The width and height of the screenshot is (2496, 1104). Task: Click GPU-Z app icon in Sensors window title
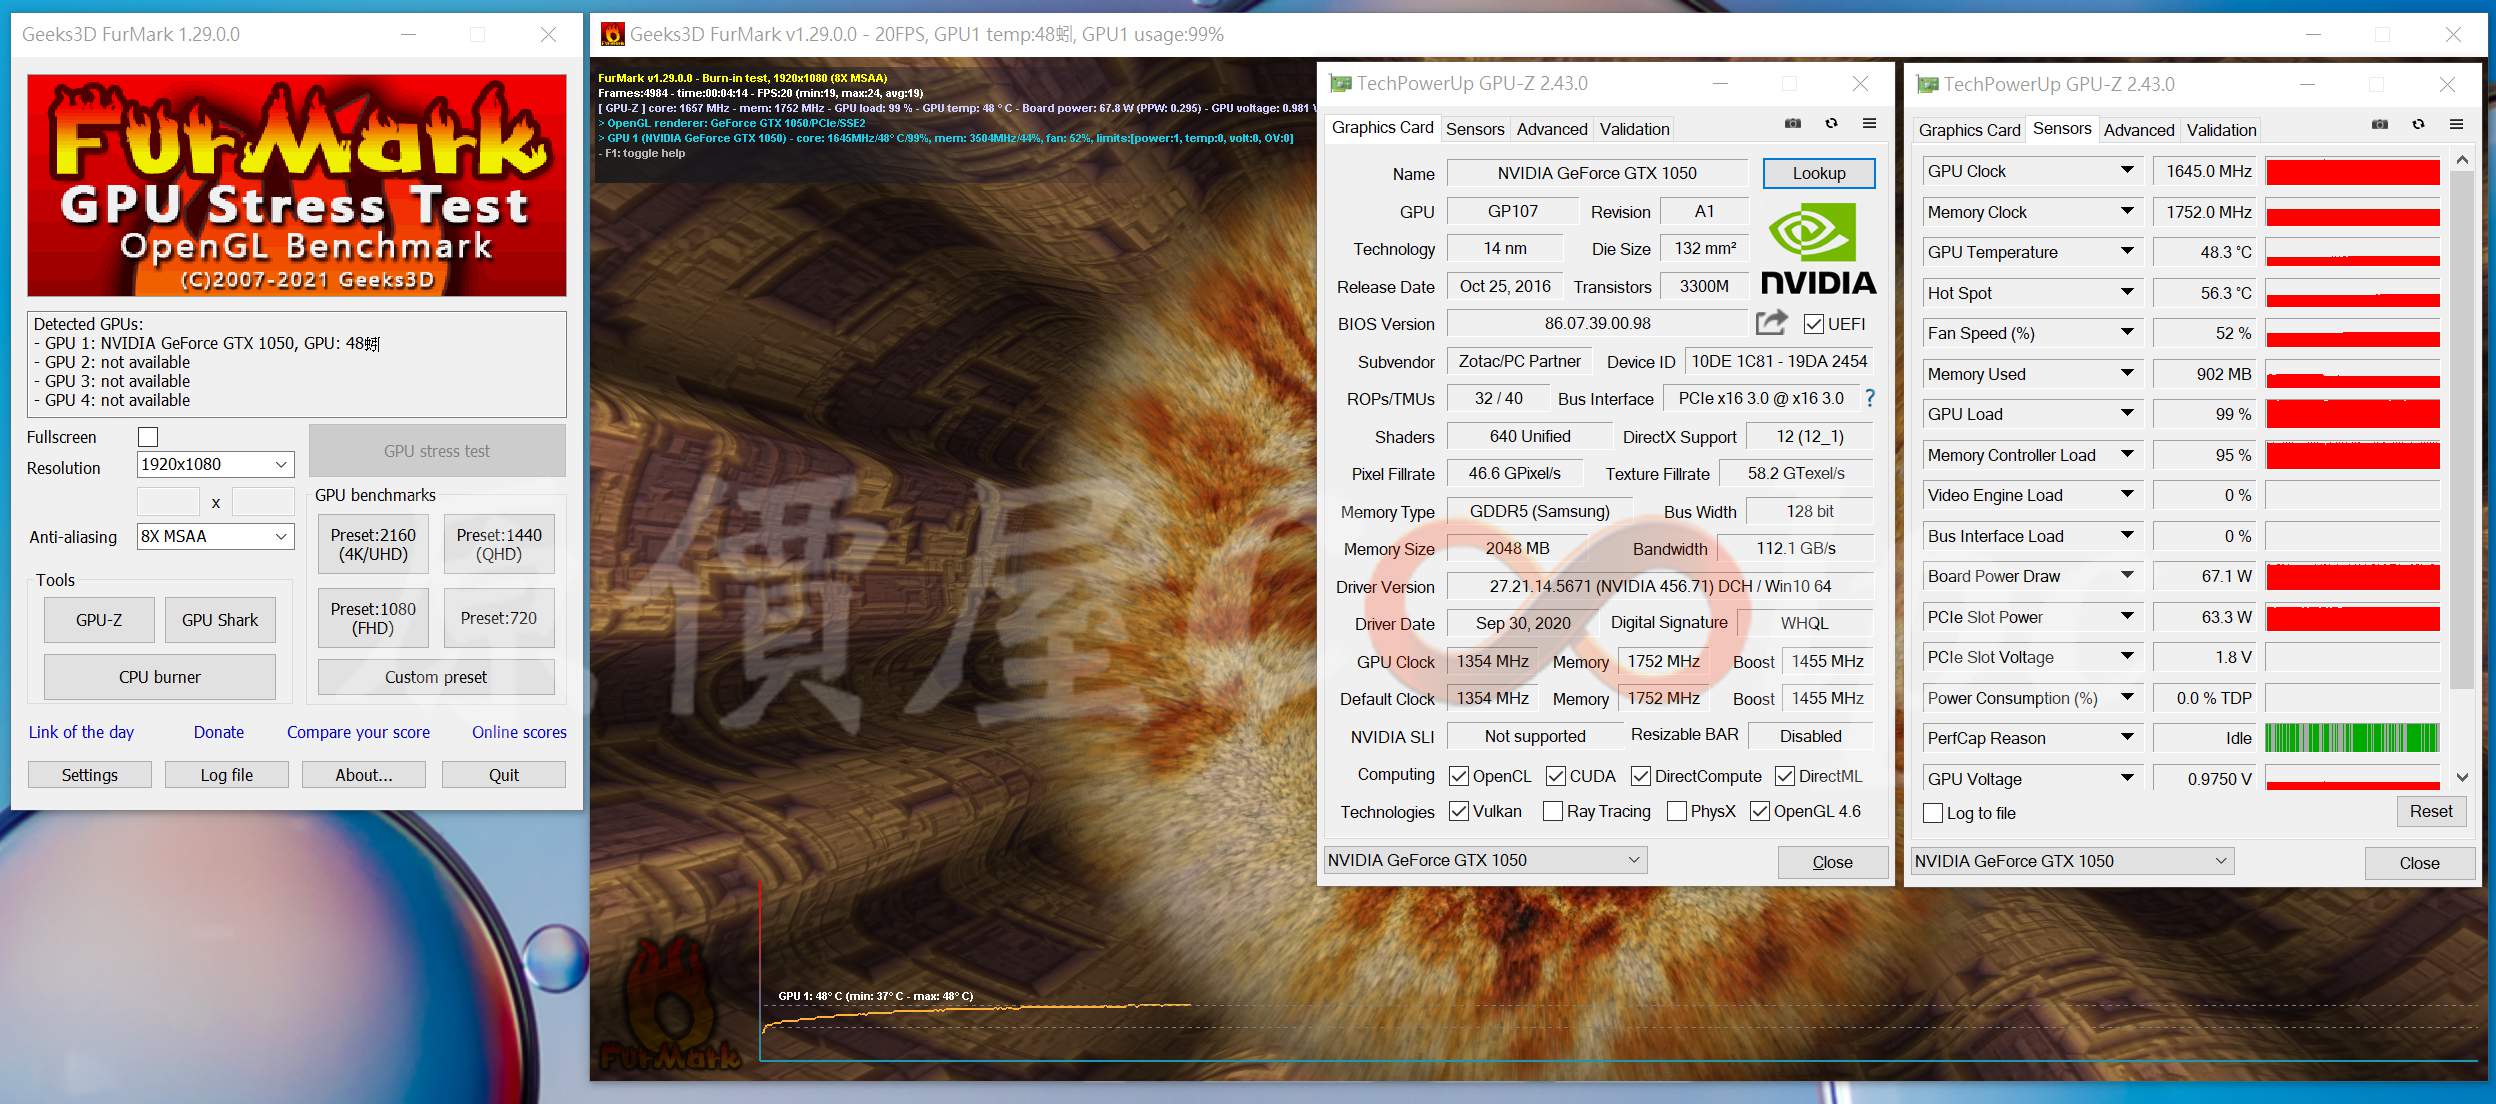1927,85
